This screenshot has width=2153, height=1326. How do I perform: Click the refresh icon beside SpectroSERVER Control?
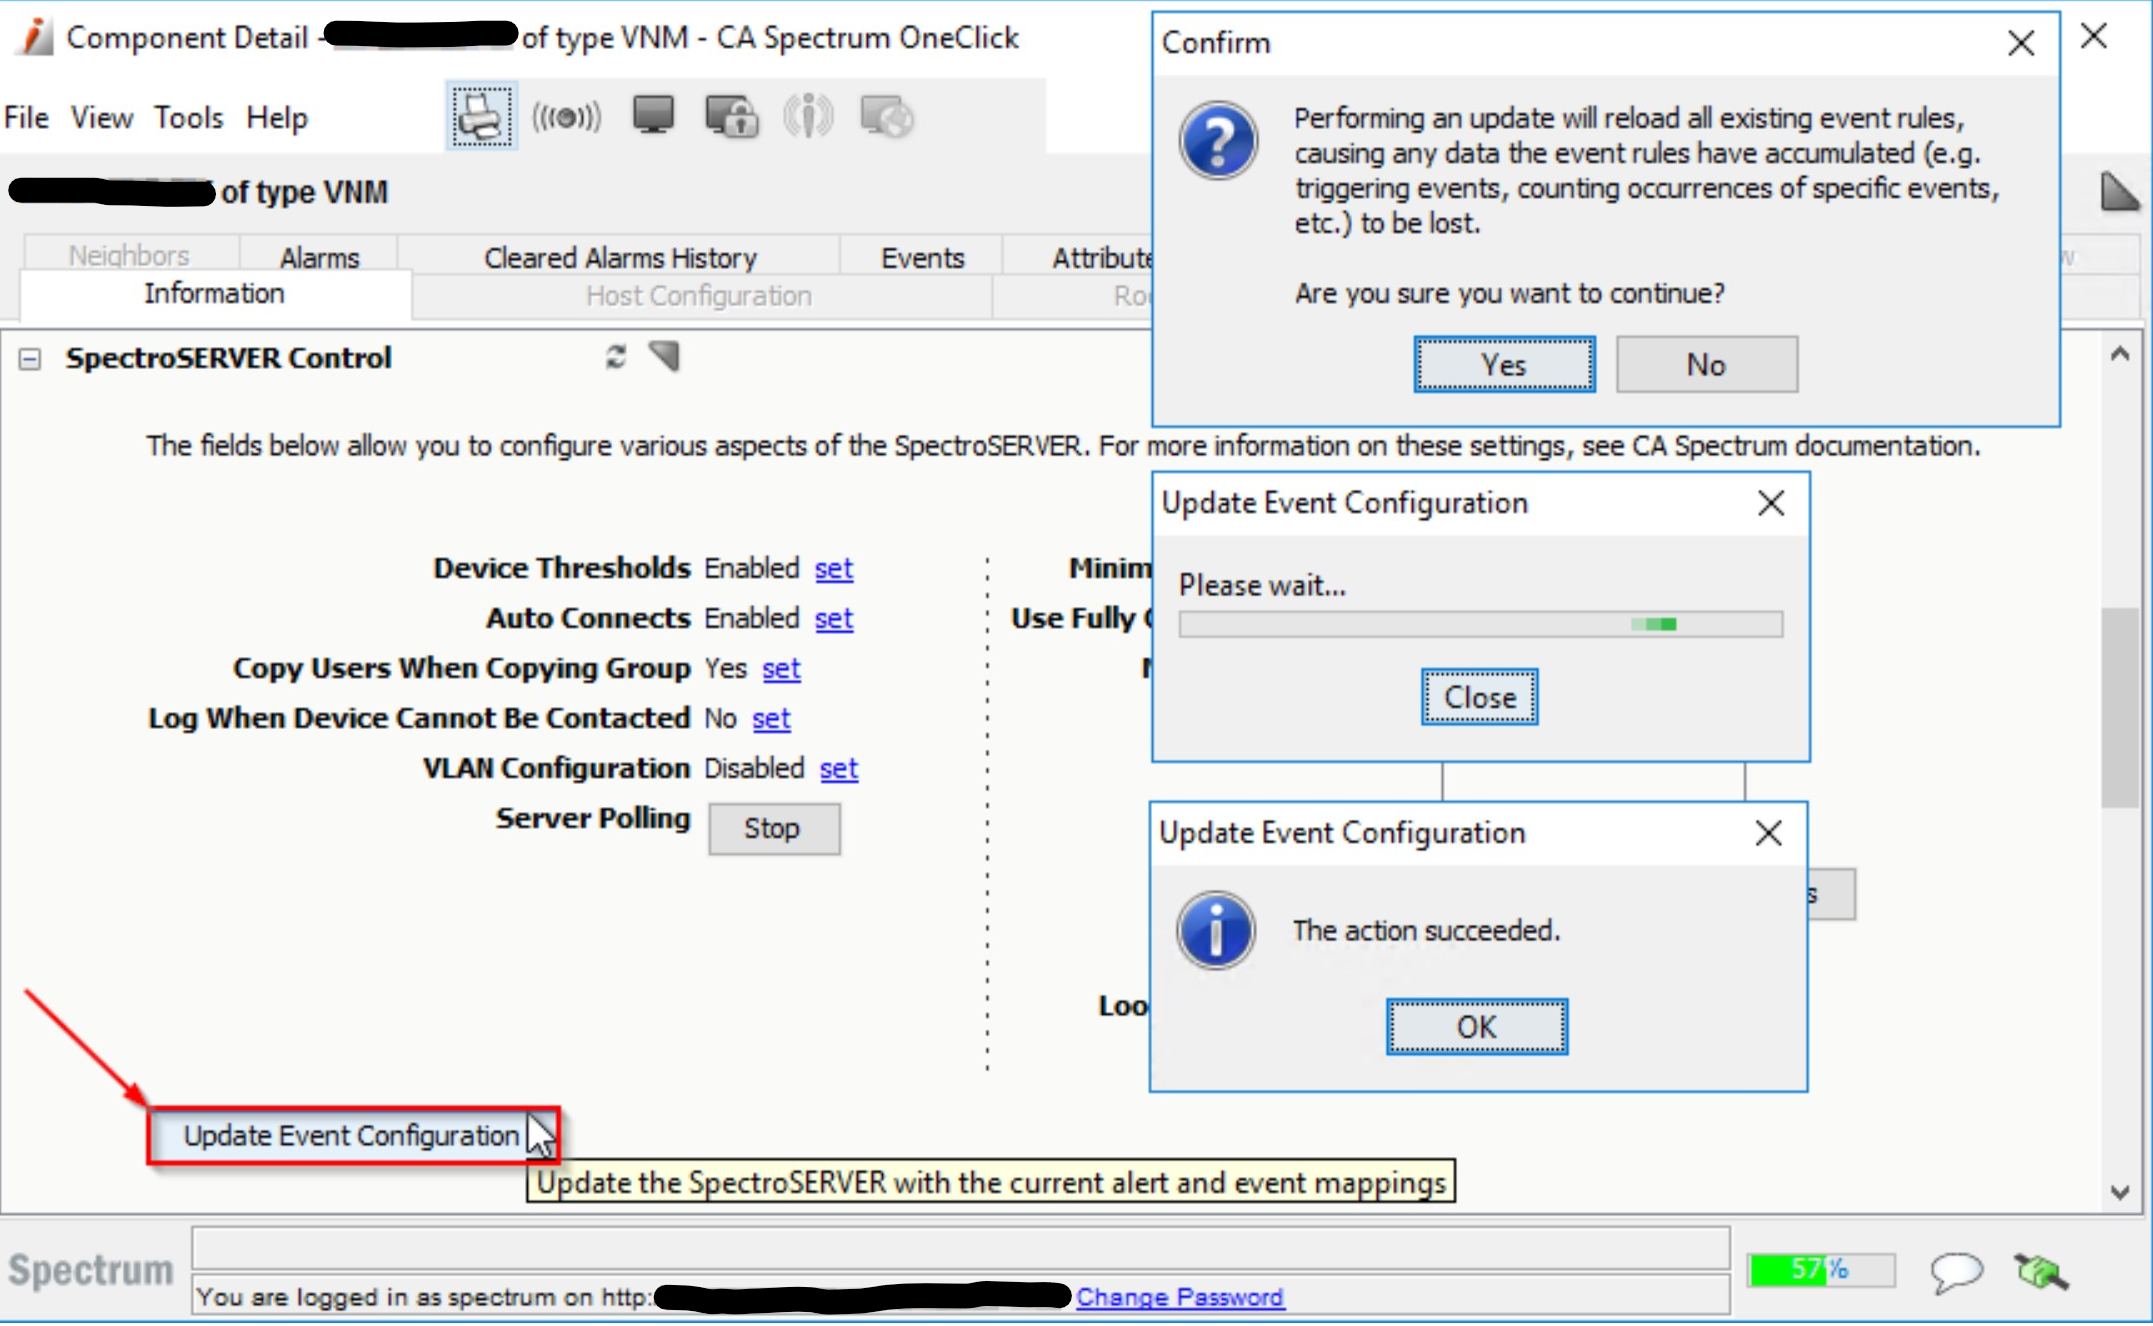click(616, 357)
